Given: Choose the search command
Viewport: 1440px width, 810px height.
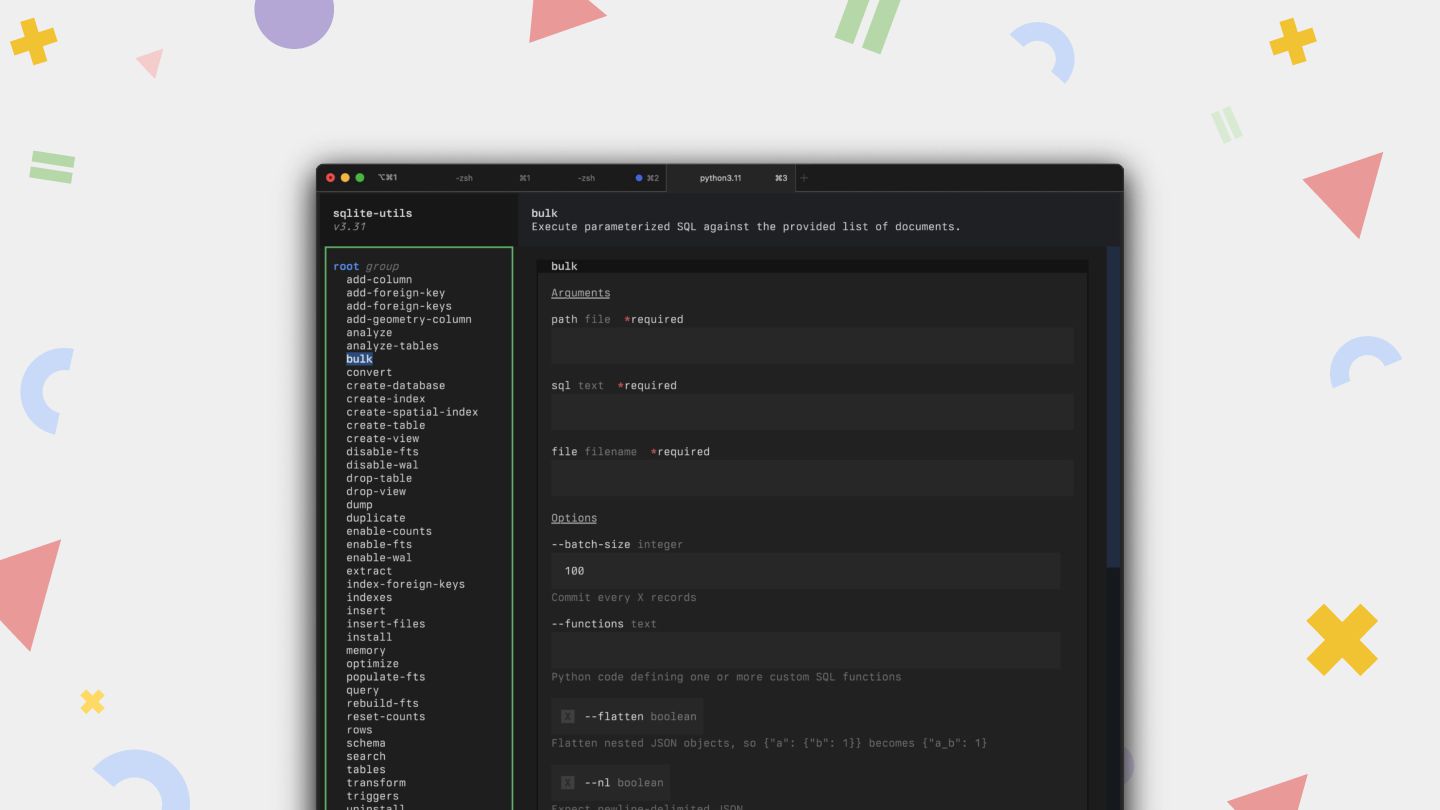Looking at the screenshot, I should point(366,756).
